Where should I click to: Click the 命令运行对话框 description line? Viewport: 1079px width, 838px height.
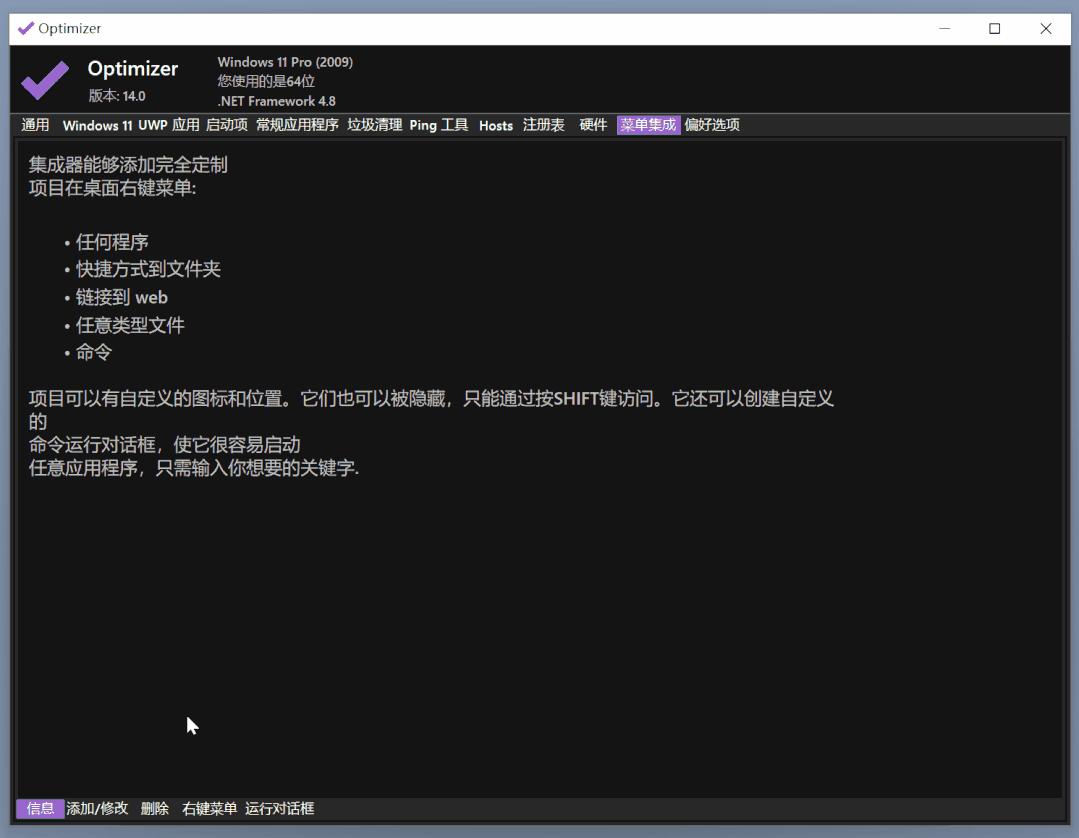click(164, 444)
